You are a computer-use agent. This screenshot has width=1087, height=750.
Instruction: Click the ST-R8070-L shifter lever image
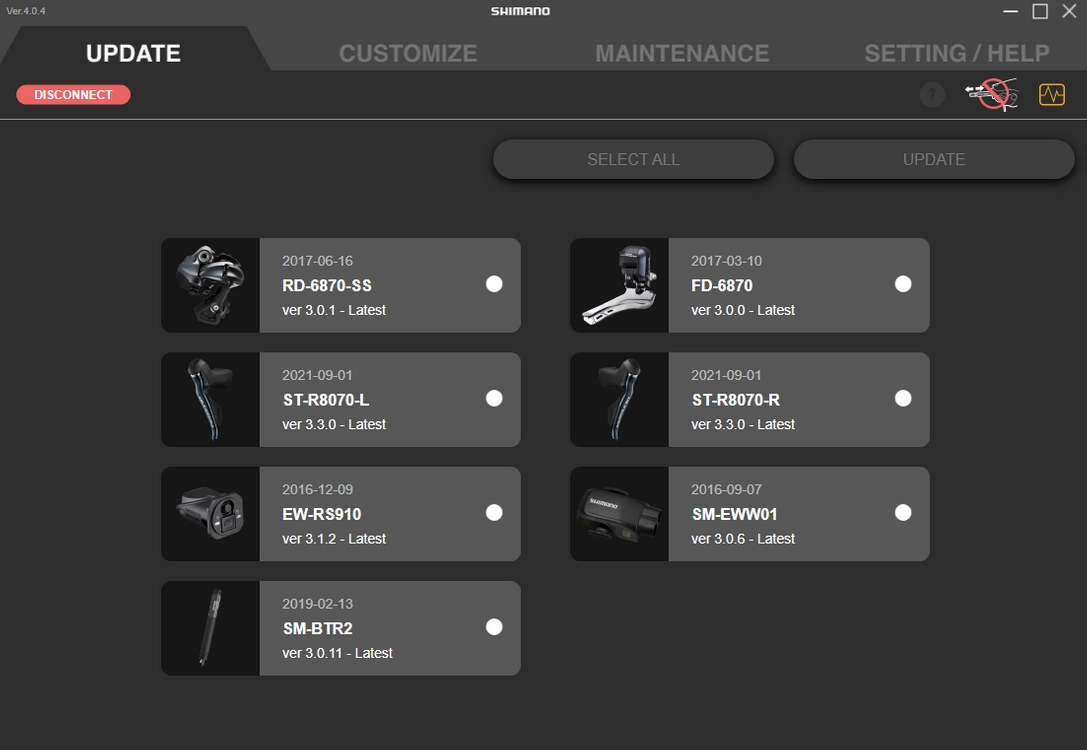coord(211,399)
